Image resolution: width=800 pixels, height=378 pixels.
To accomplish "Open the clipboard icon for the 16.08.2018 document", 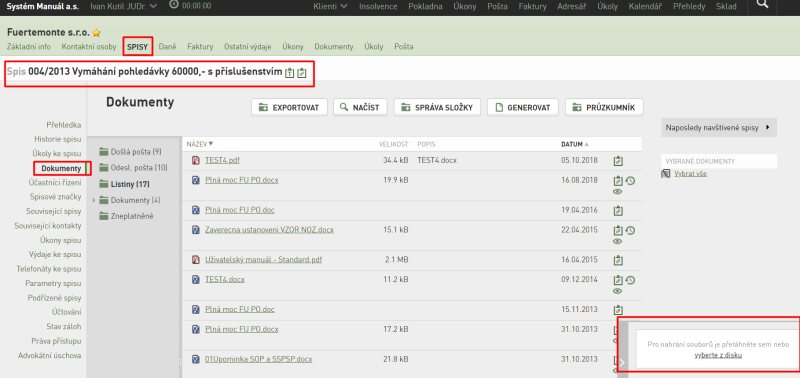I will point(618,181).
